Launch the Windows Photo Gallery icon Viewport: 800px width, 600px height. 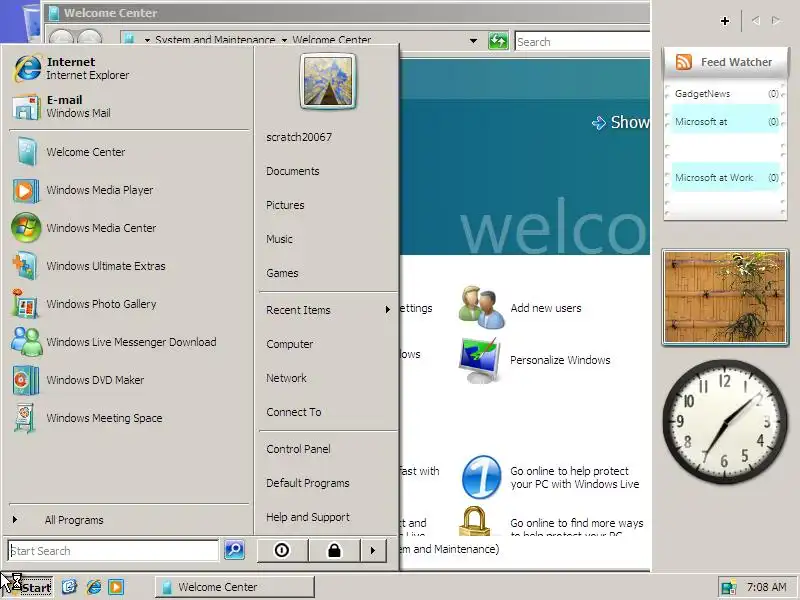point(26,304)
